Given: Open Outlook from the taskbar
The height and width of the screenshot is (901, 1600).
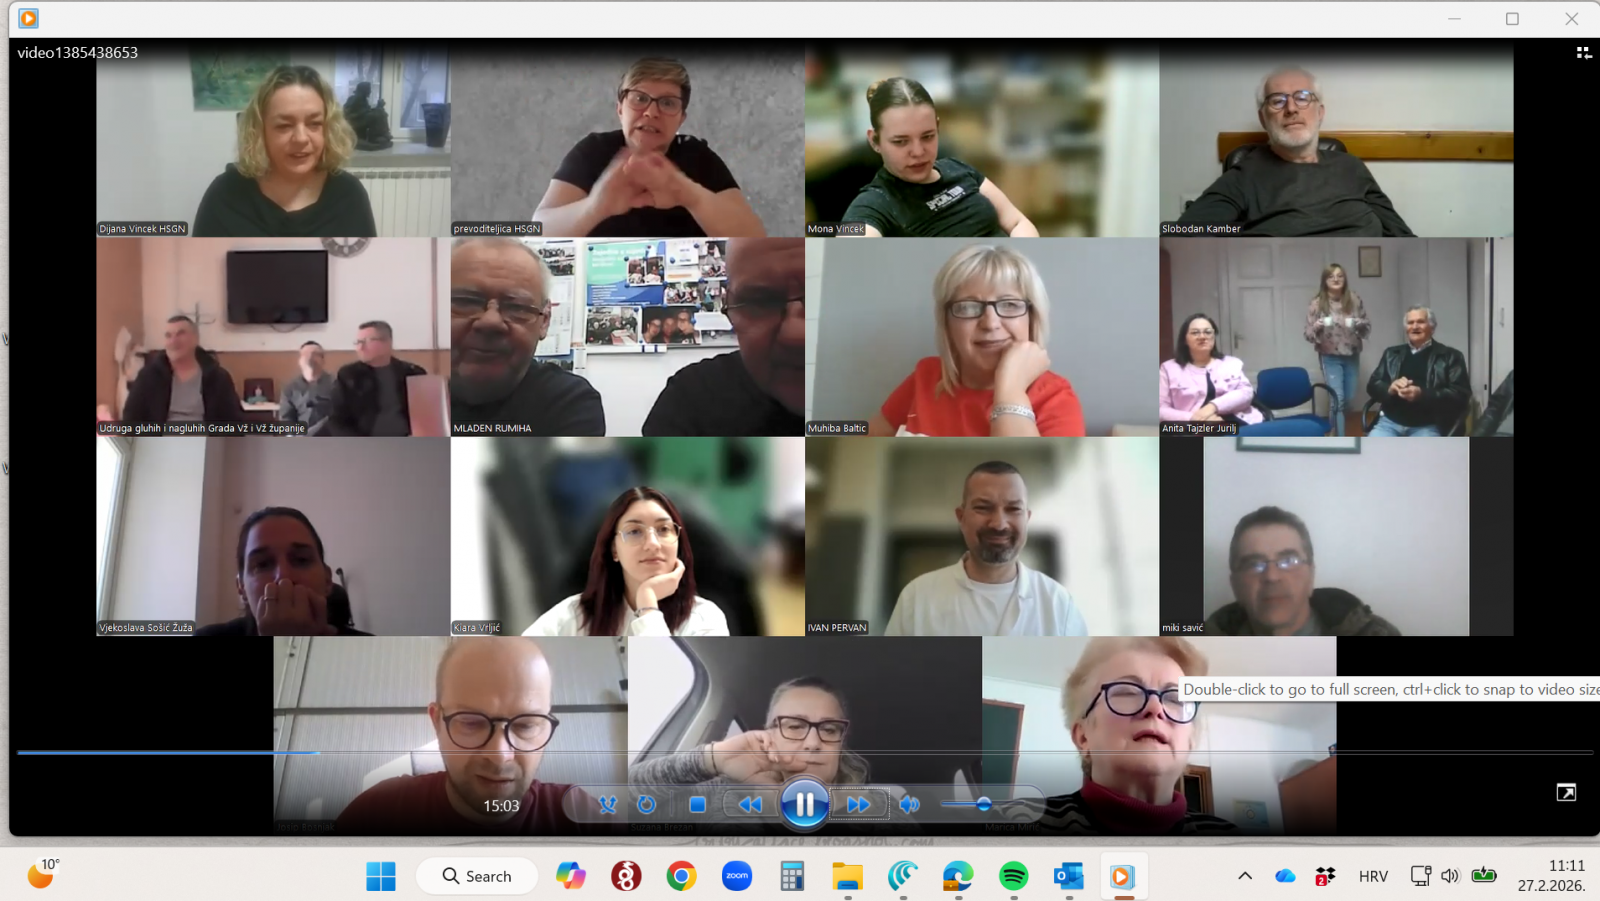Looking at the screenshot, I should click(x=1068, y=876).
